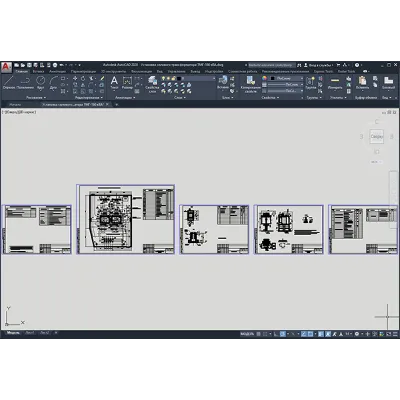Select the Circle (Круг) tool
The height and width of the screenshot is (400, 400).
click(41, 83)
